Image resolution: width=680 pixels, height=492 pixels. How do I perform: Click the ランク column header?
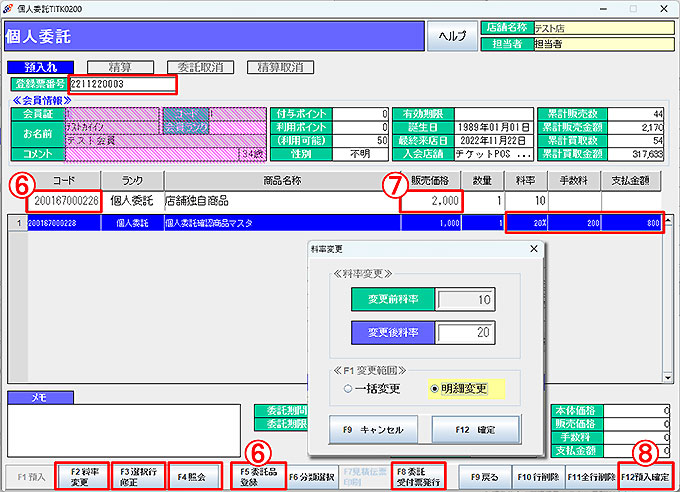(x=132, y=180)
